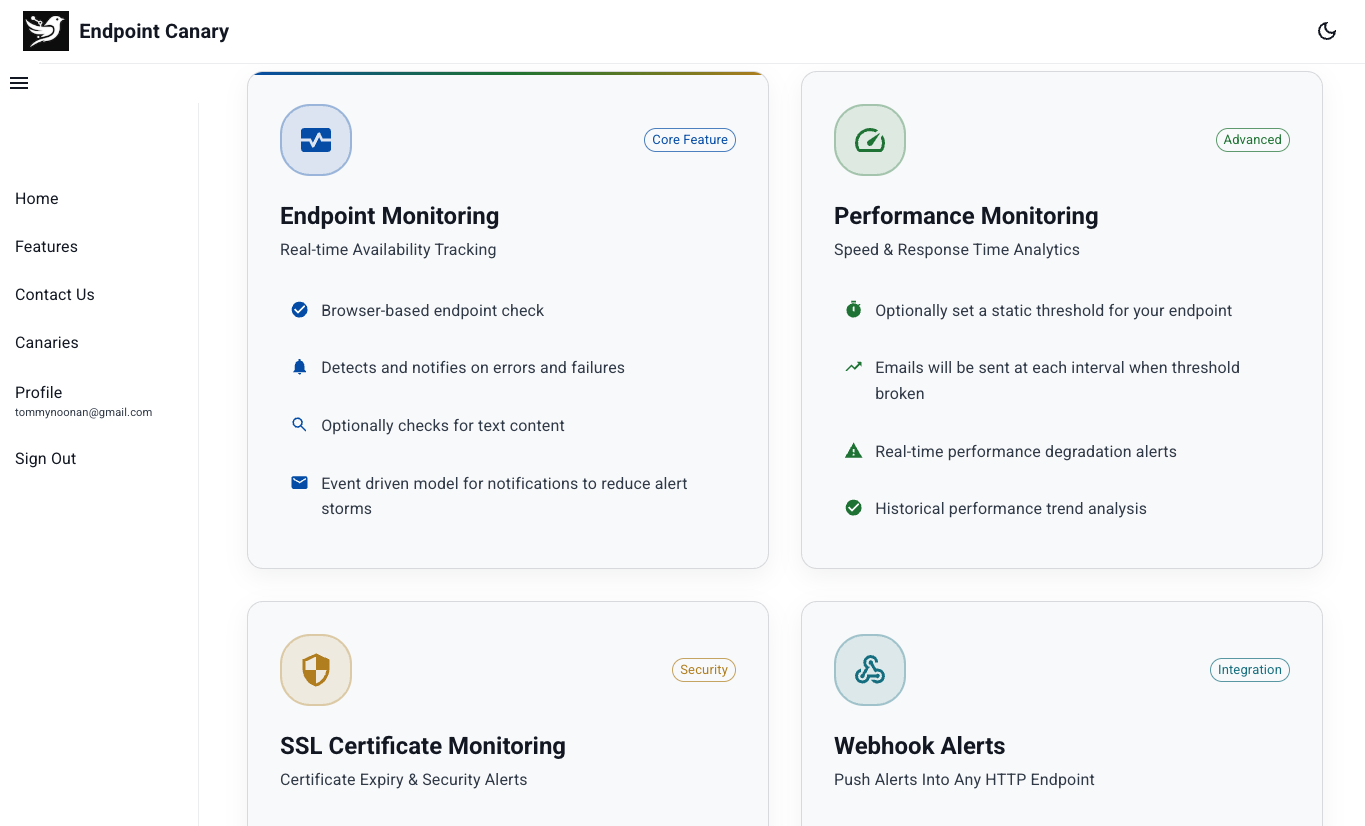
Task: Click the Endpoint Monitoring heading
Action: [389, 216]
